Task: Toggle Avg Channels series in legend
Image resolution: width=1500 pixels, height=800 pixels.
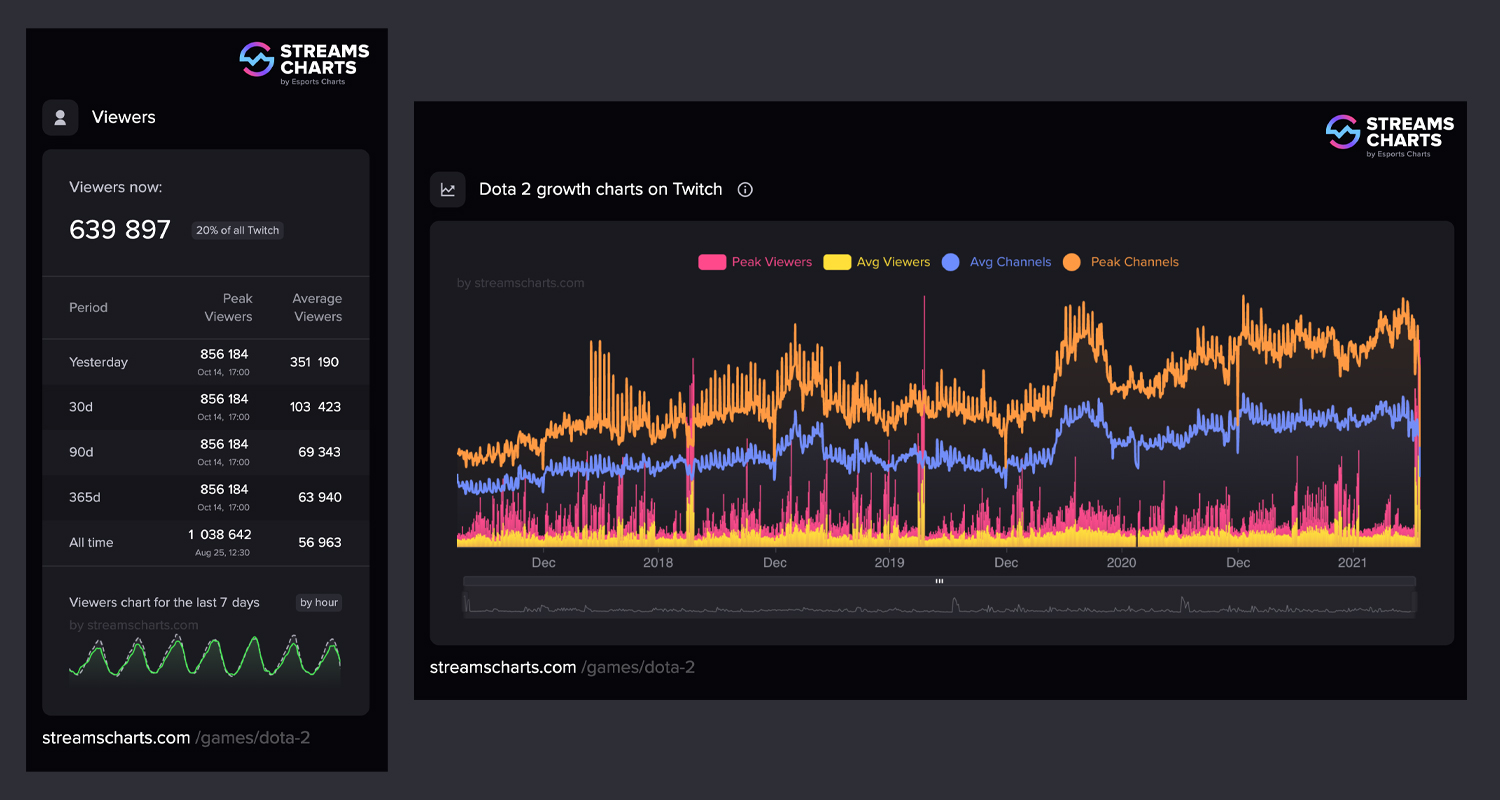Action: [997, 262]
